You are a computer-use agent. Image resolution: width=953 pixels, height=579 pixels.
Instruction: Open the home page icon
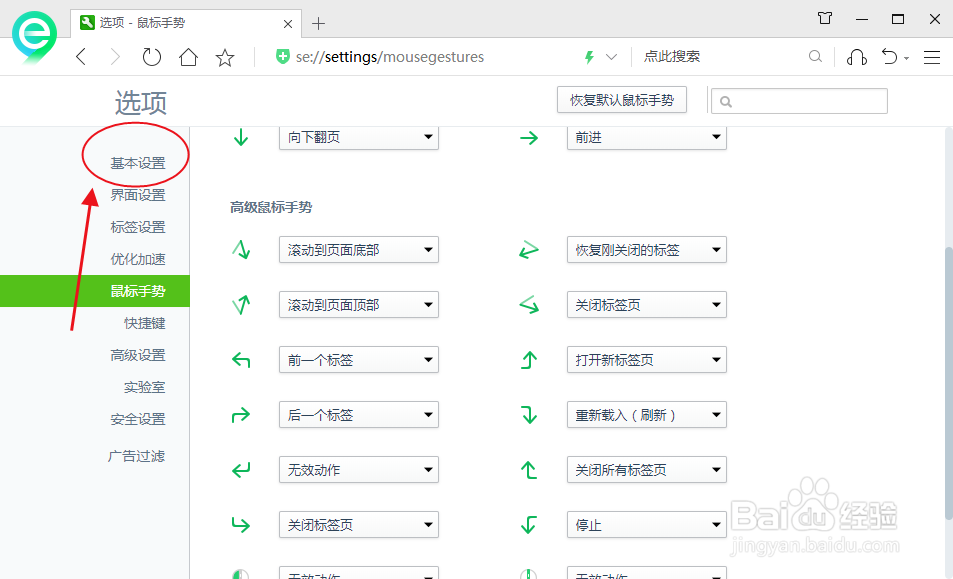188,57
